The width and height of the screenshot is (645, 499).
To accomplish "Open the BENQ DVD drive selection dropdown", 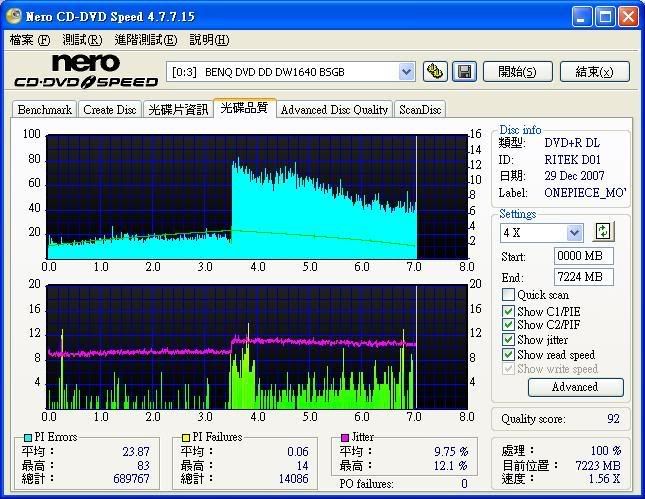I will [406, 71].
